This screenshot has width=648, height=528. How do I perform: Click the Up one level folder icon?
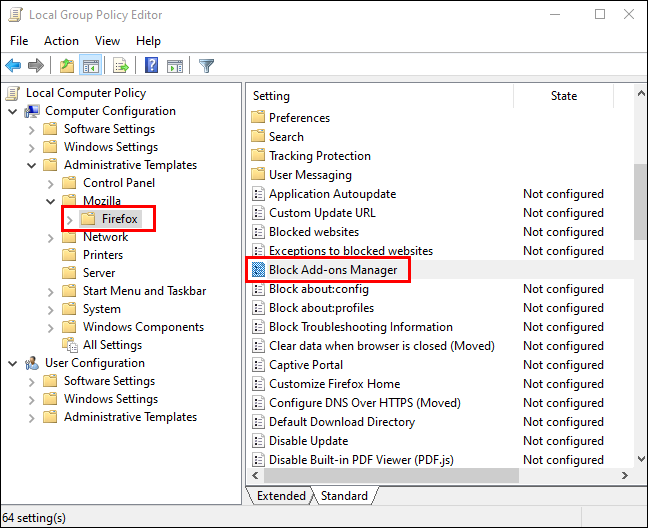[67, 65]
